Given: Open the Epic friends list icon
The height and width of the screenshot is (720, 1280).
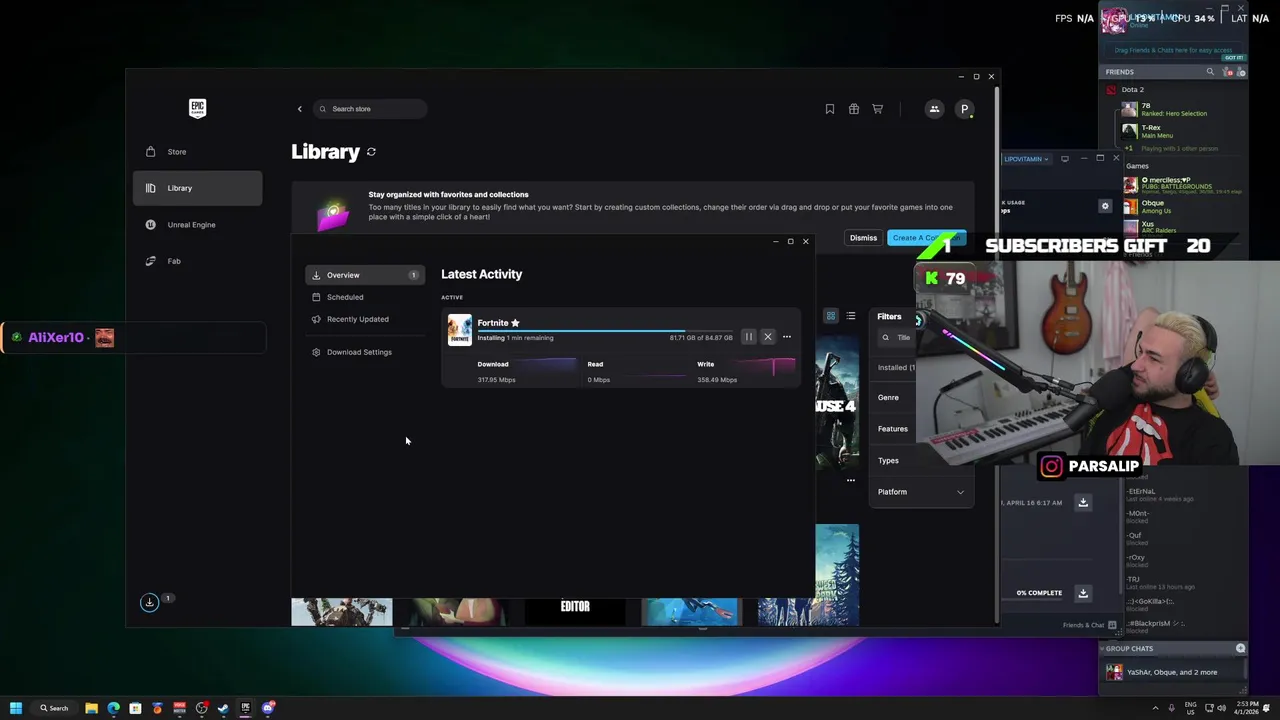Looking at the screenshot, I should click(934, 109).
